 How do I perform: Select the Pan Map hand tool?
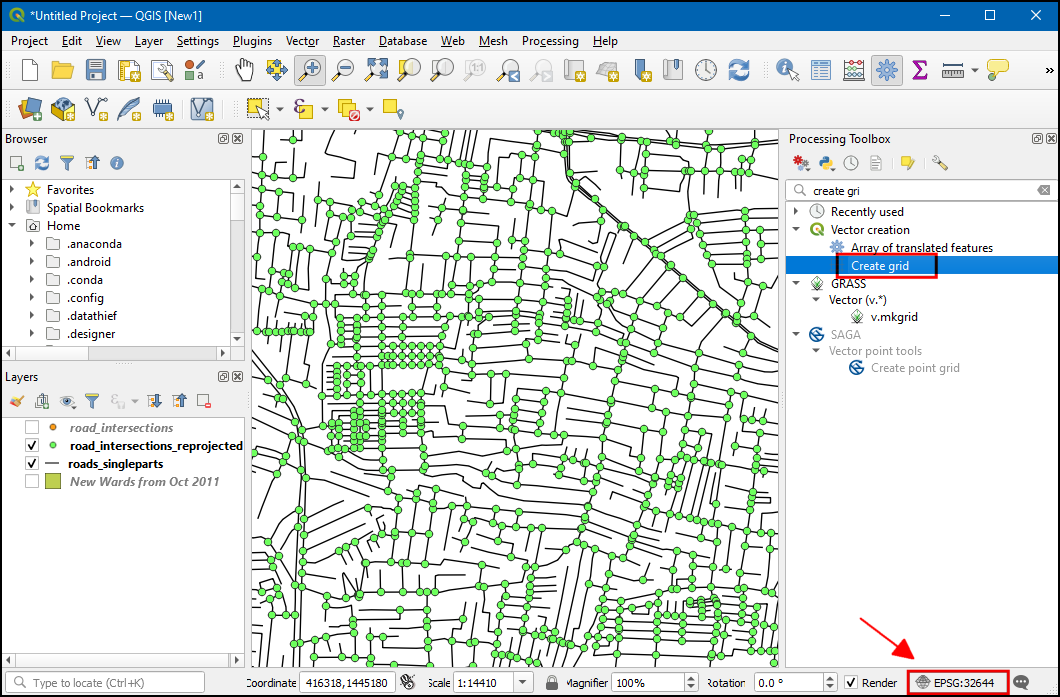(x=244, y=70)
